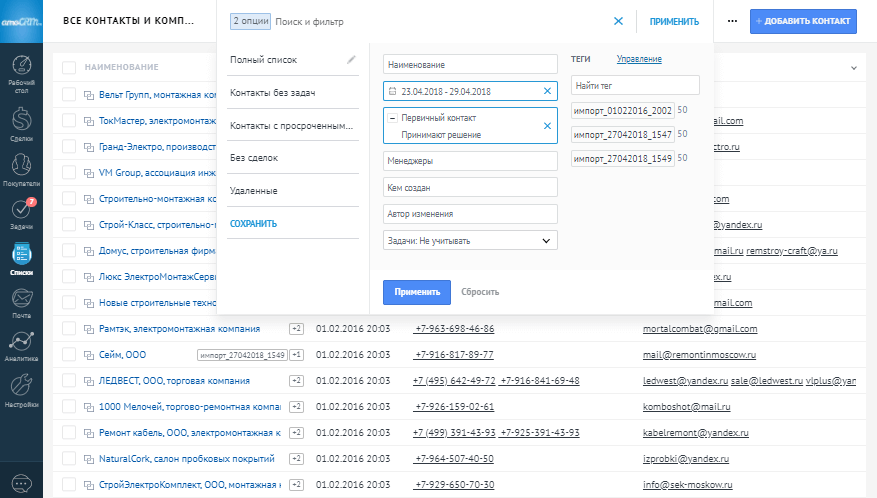Screen dimensions: 877x498
Task: Open the three-dots more options menu
Action: coord(732,21)
